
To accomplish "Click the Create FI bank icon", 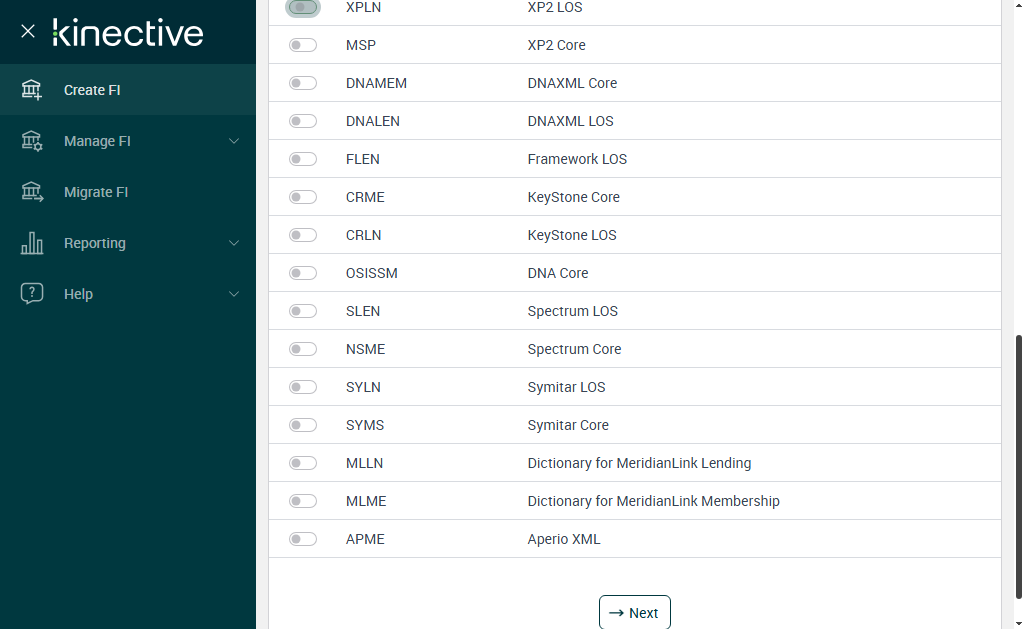I will coord(31,89).
